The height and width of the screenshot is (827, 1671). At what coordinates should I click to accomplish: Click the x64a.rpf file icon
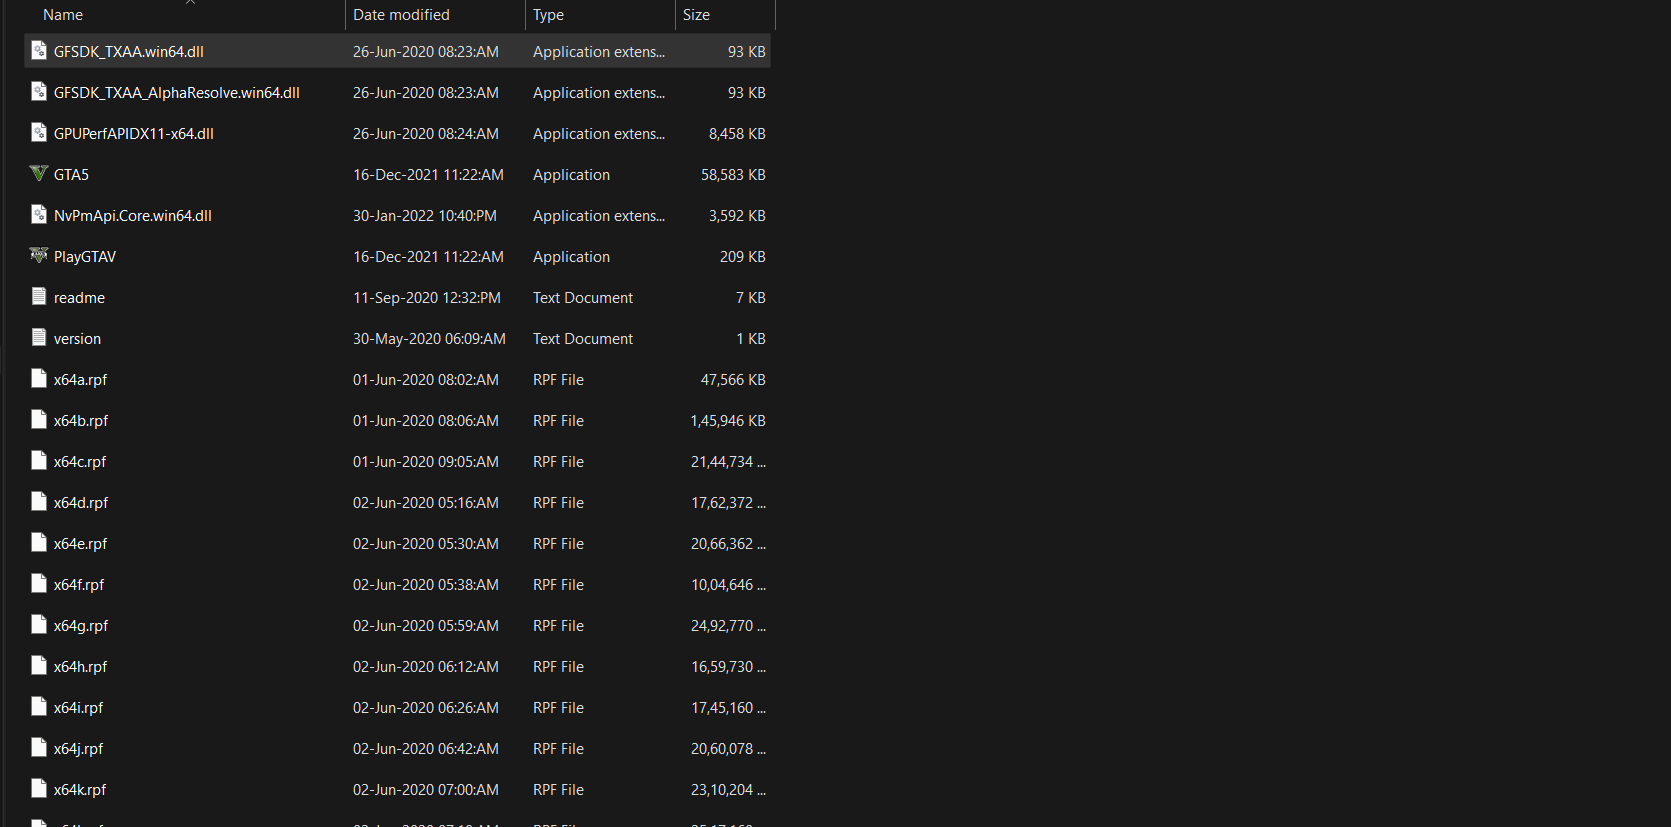click(x=39, y=378)
